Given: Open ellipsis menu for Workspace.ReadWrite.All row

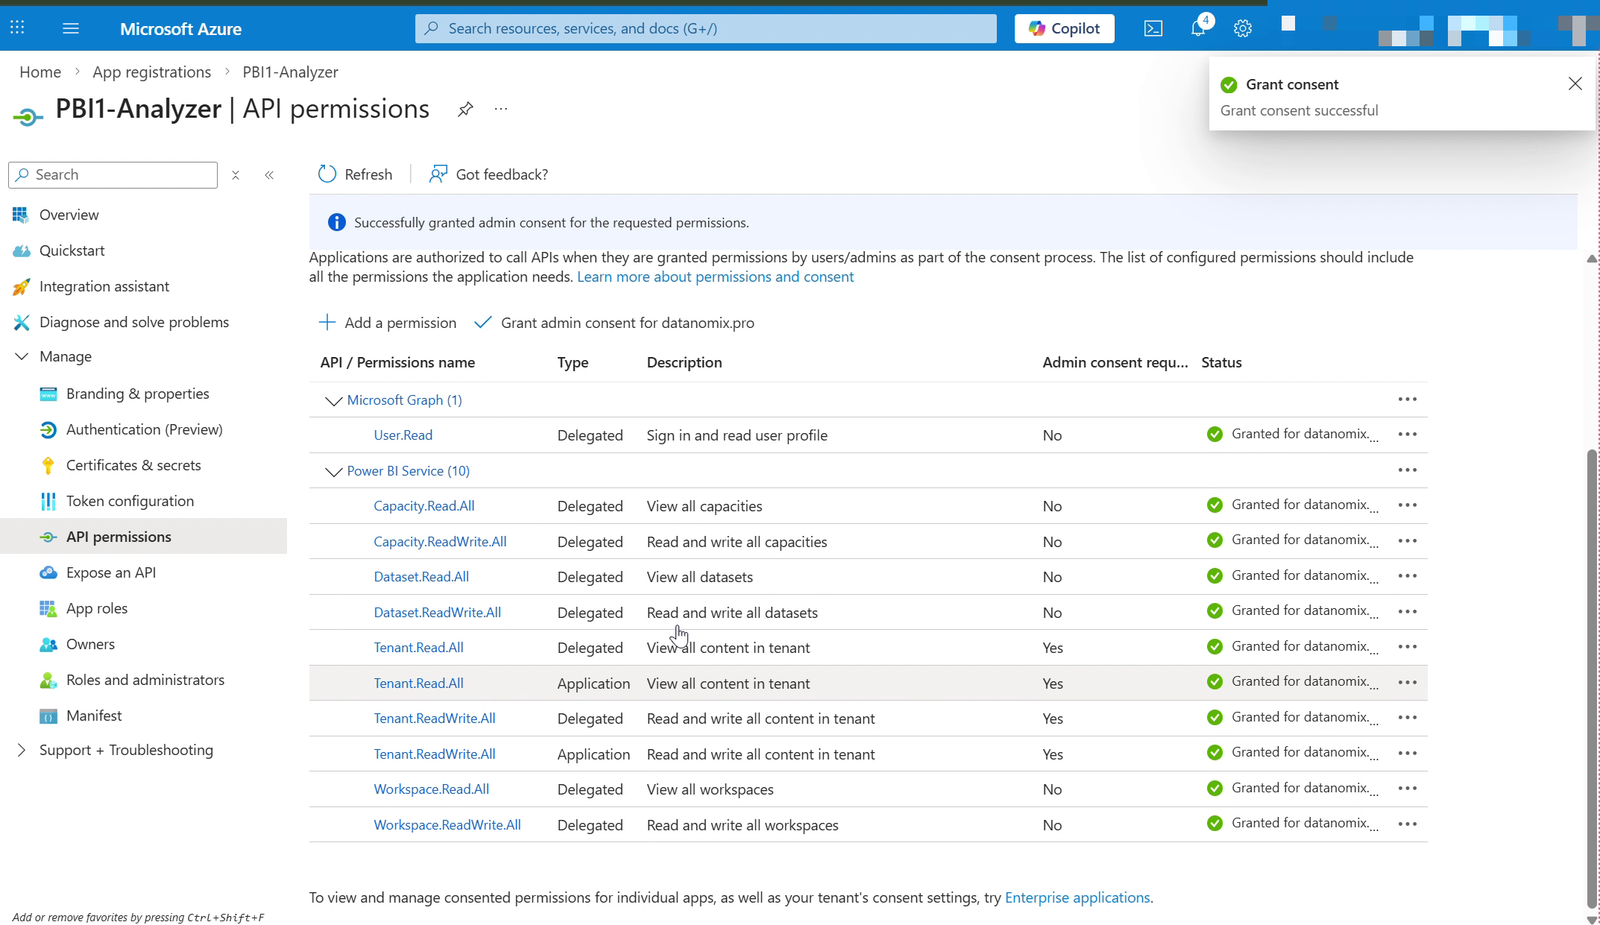Looking at the screenshot, I should 1407,824.
